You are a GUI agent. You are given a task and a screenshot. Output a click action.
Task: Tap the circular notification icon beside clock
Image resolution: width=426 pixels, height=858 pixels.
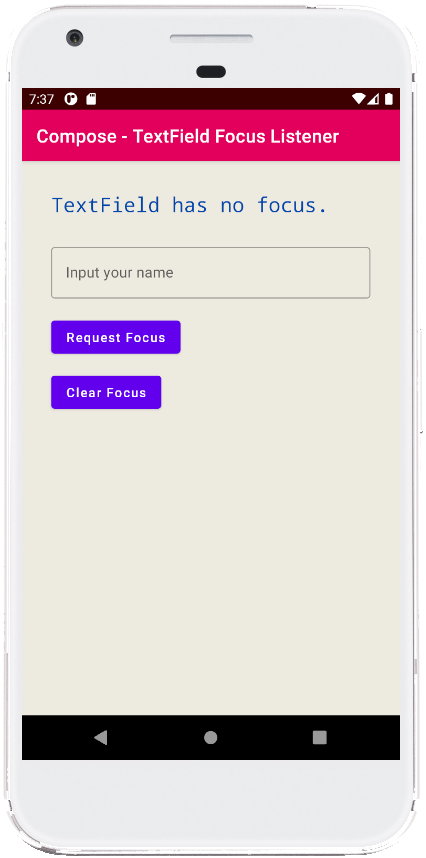click(x=71, y=99)
